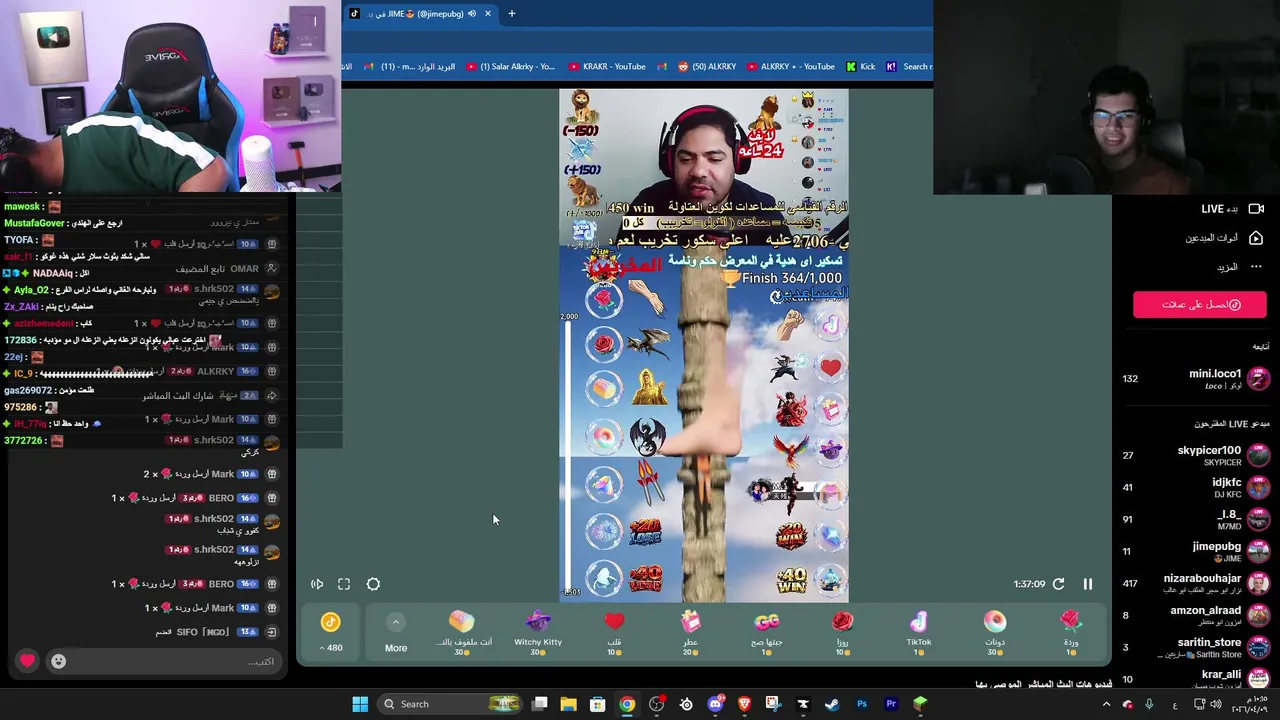Click the Get Coins pink button
This screenshot has height=720, width=1280.
(x=1199, y=305)
